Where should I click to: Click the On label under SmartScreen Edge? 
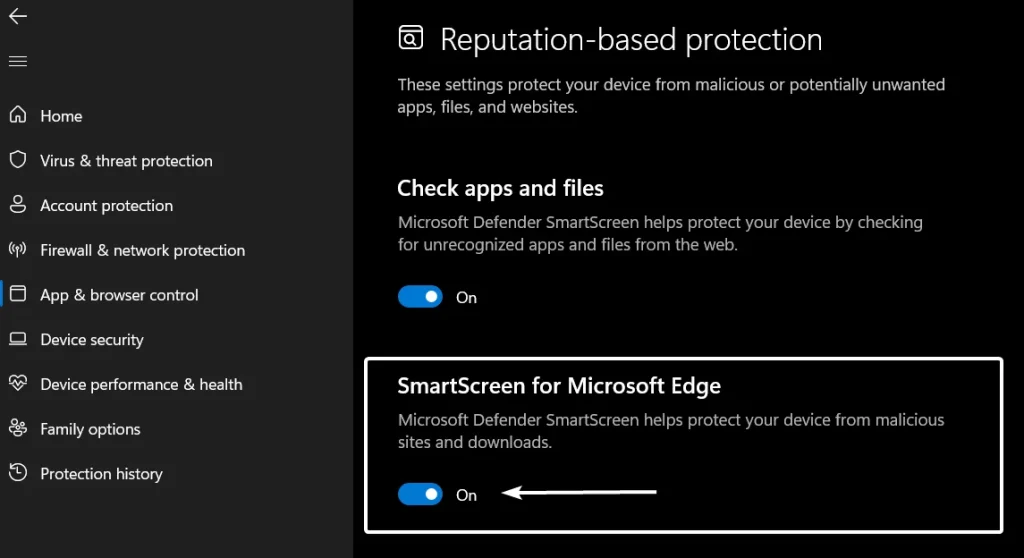(466, 495)
